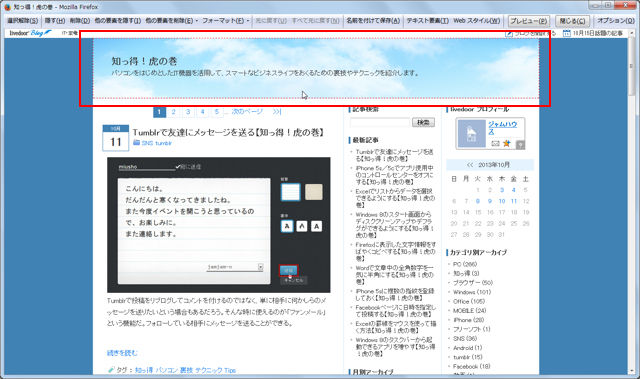Click the pencil icon for ブログを開設

click(x=509, y=34)
